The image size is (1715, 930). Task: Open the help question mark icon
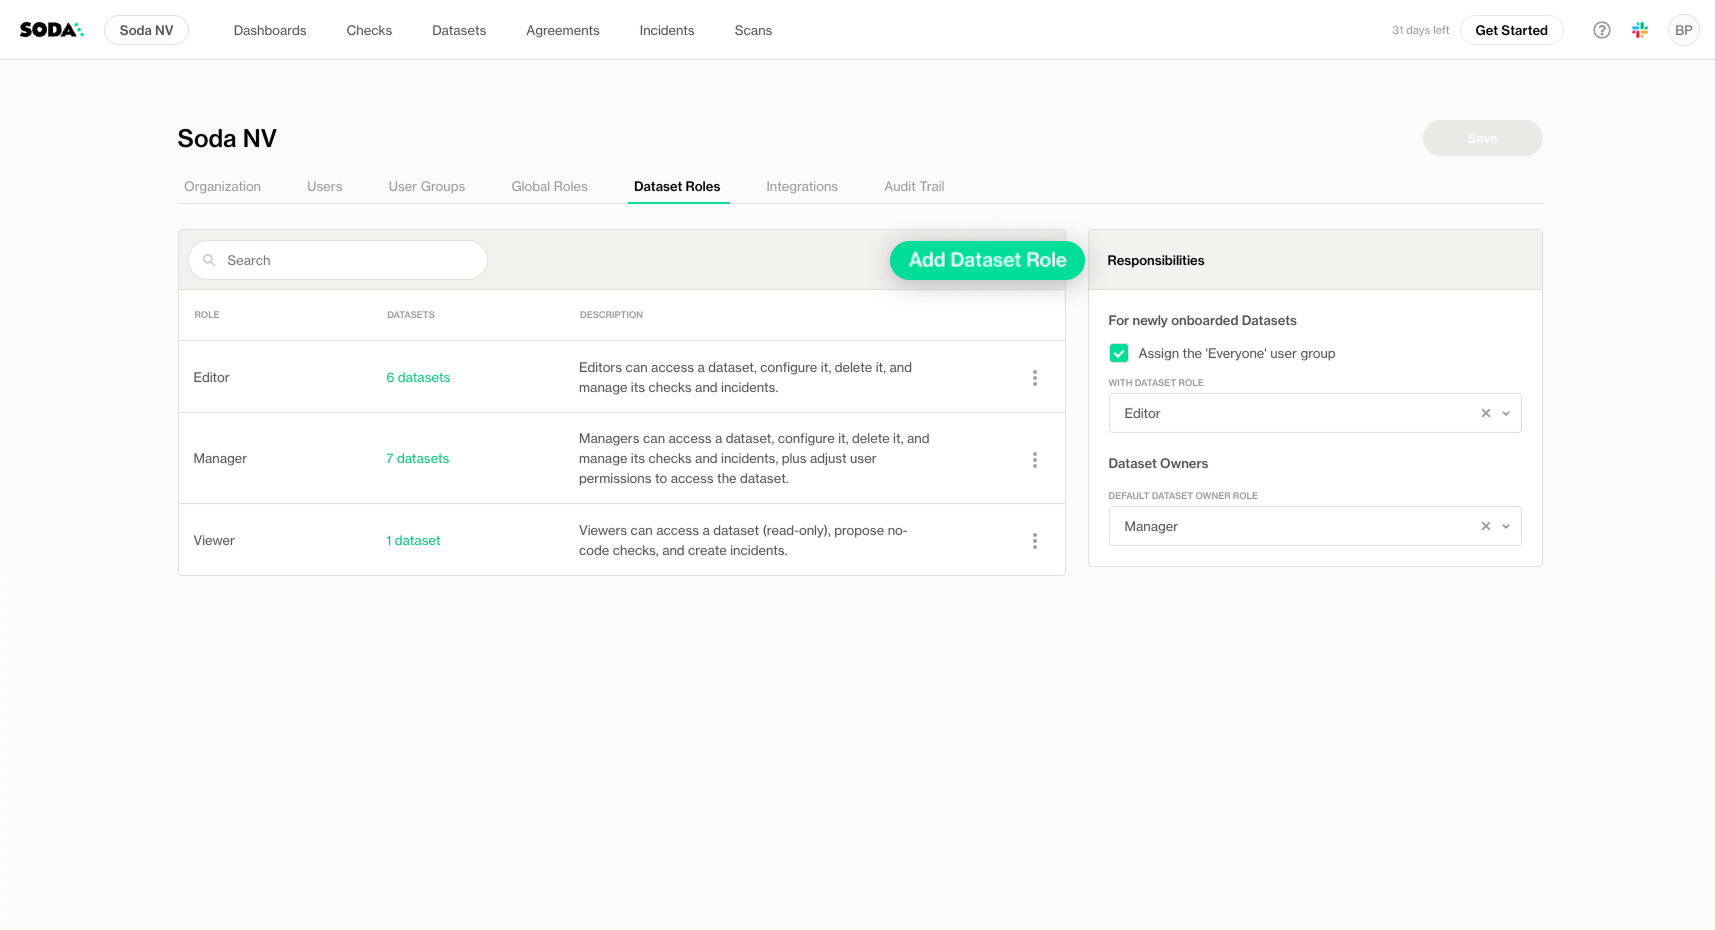click(x=1601, y=30)
